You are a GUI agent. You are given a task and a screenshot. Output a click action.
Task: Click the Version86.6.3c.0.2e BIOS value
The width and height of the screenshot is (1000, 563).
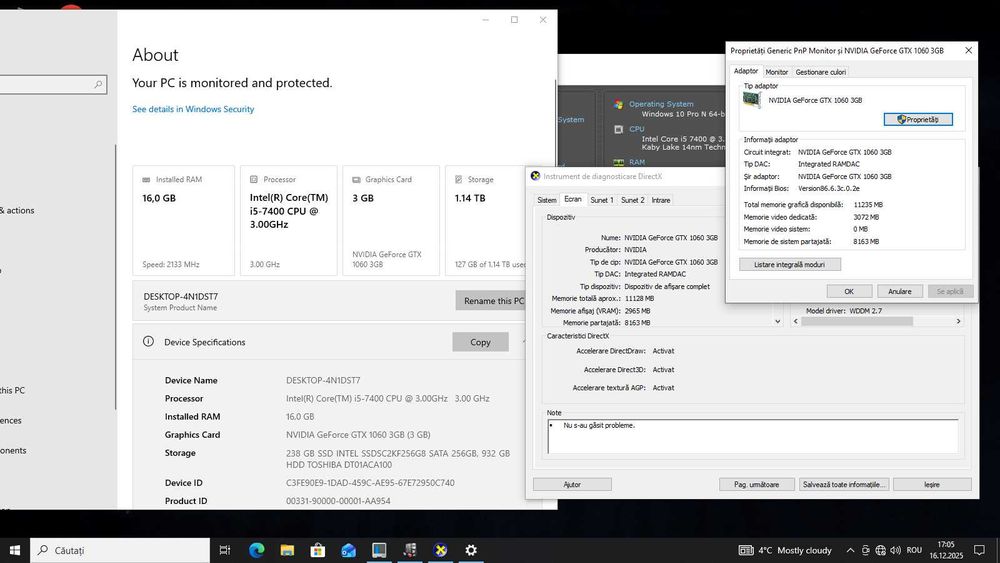[828, 189]
